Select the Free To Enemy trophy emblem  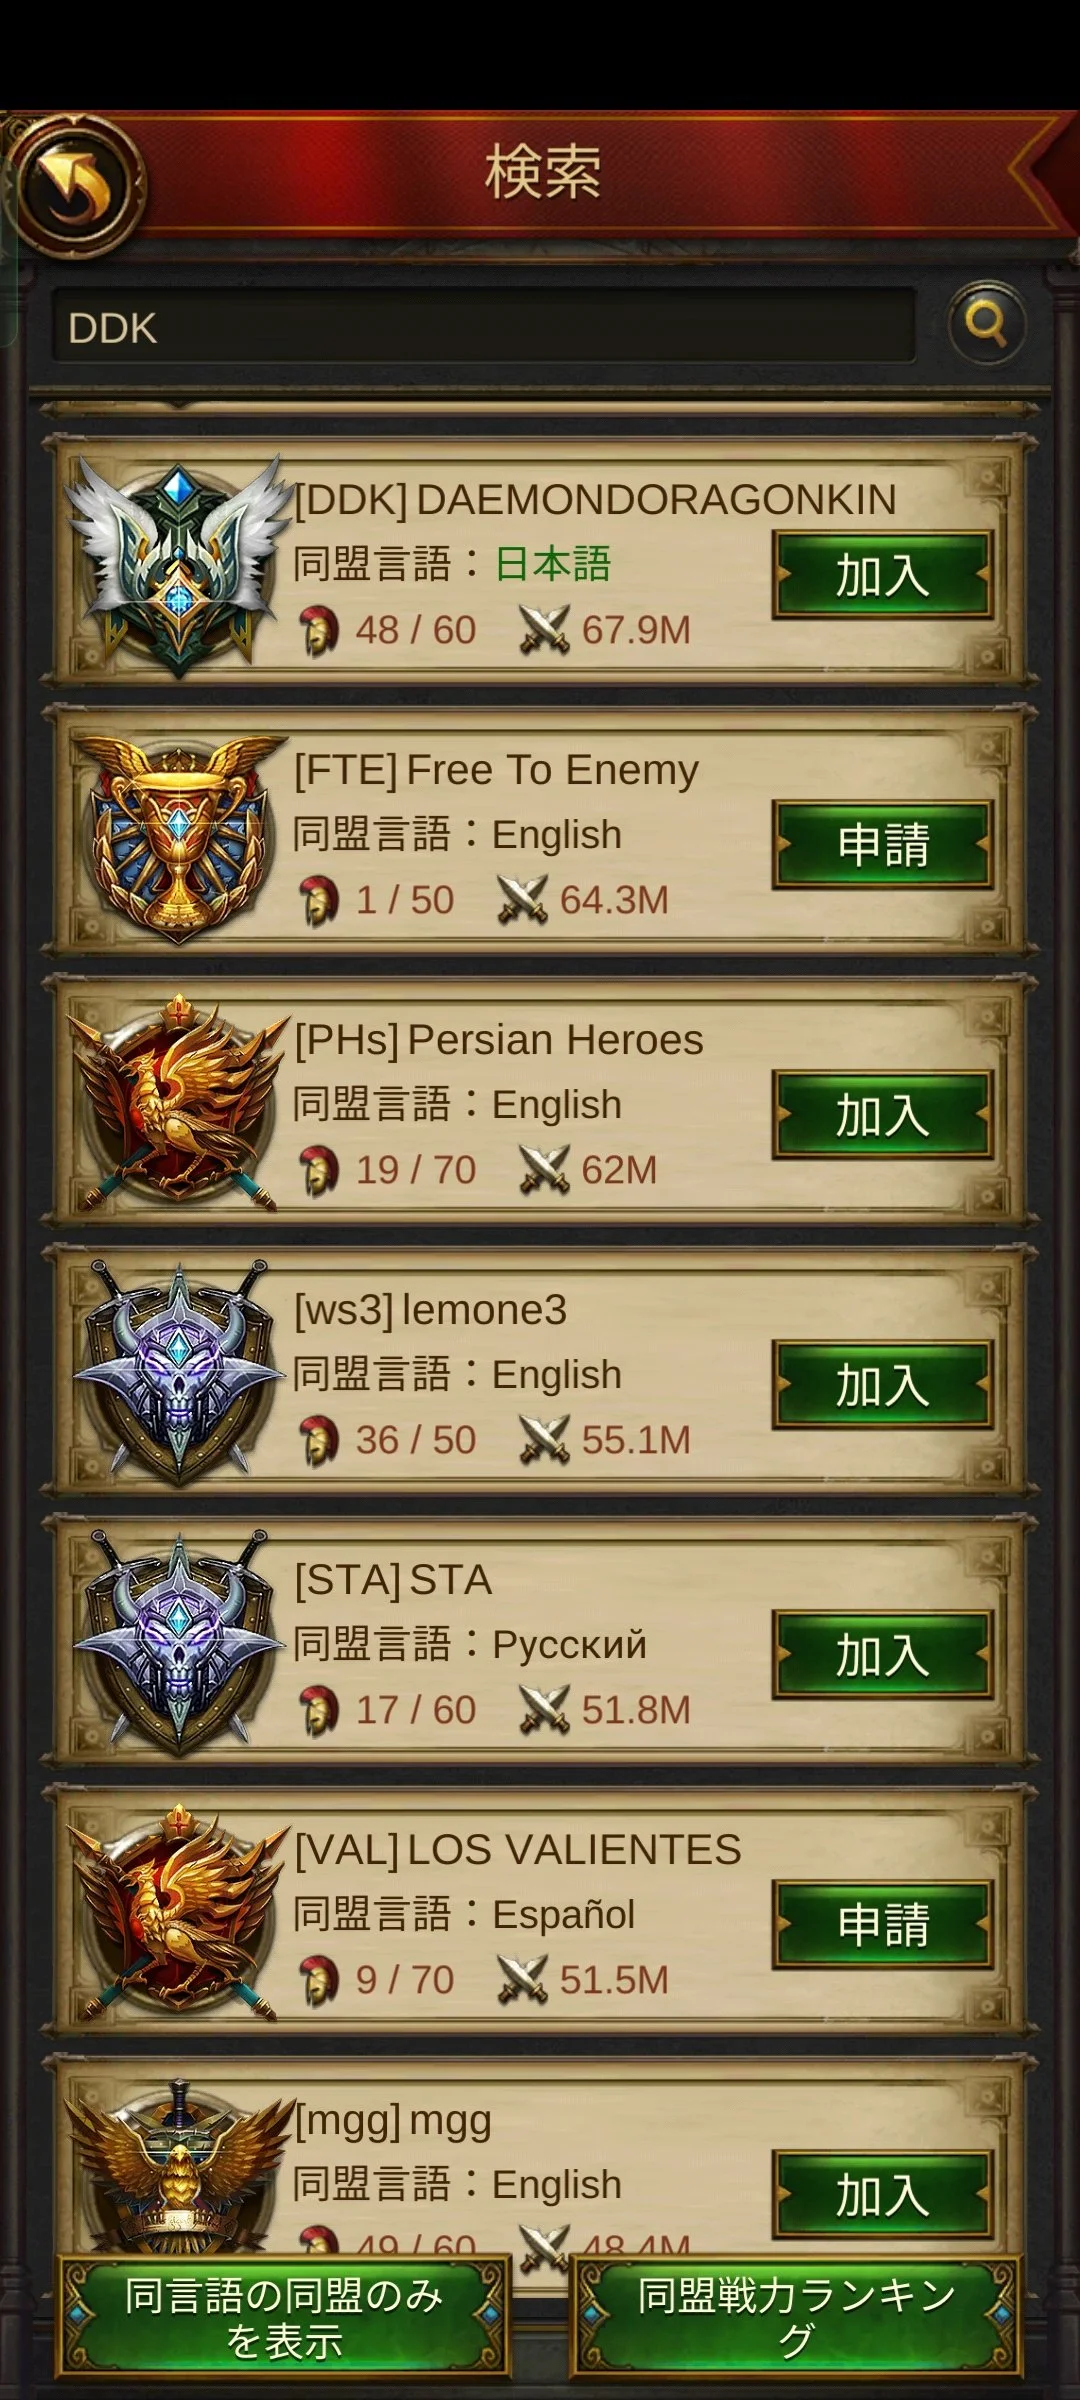pyautogui.click(x=178, y=838)
